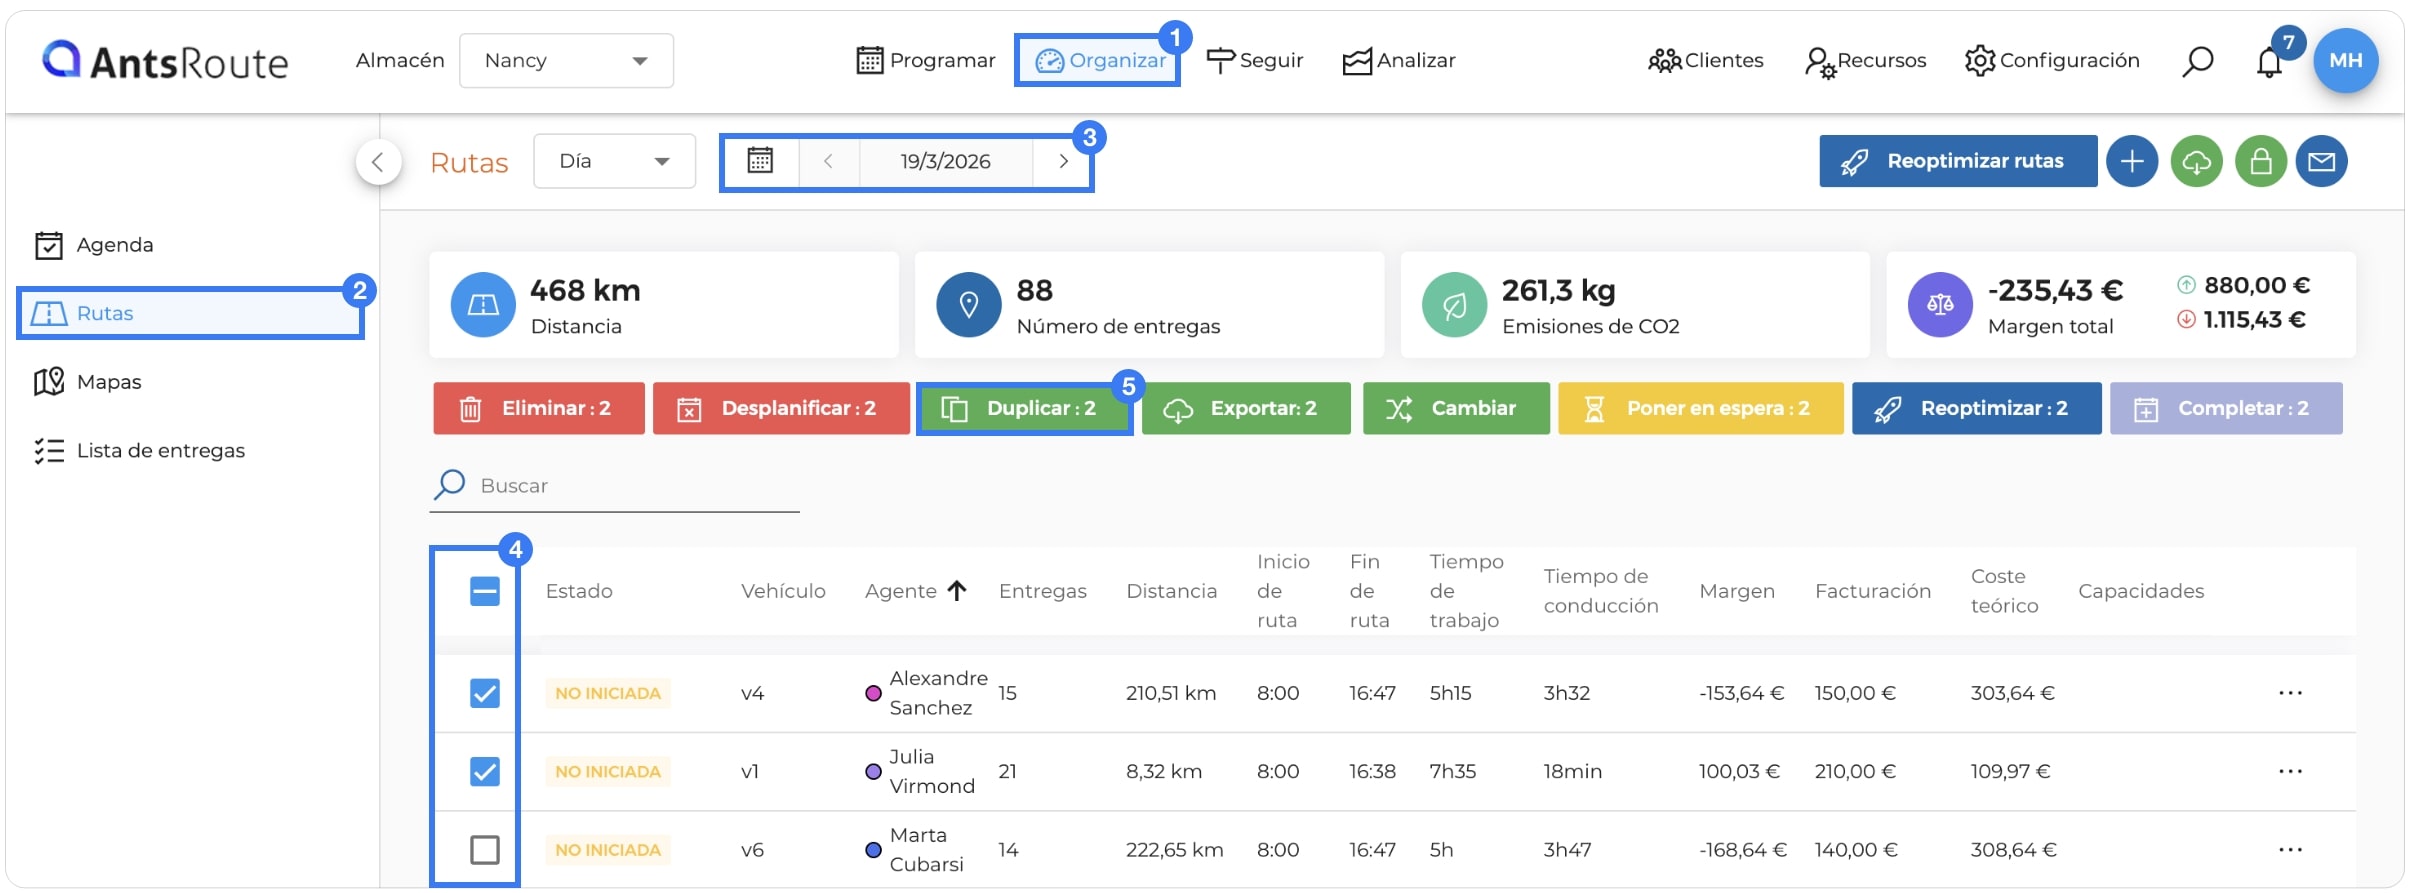Click Duplicar : 2 button
This screenshot has height=893, width=2410.
pyautogui.click(x=1024, y=408)
